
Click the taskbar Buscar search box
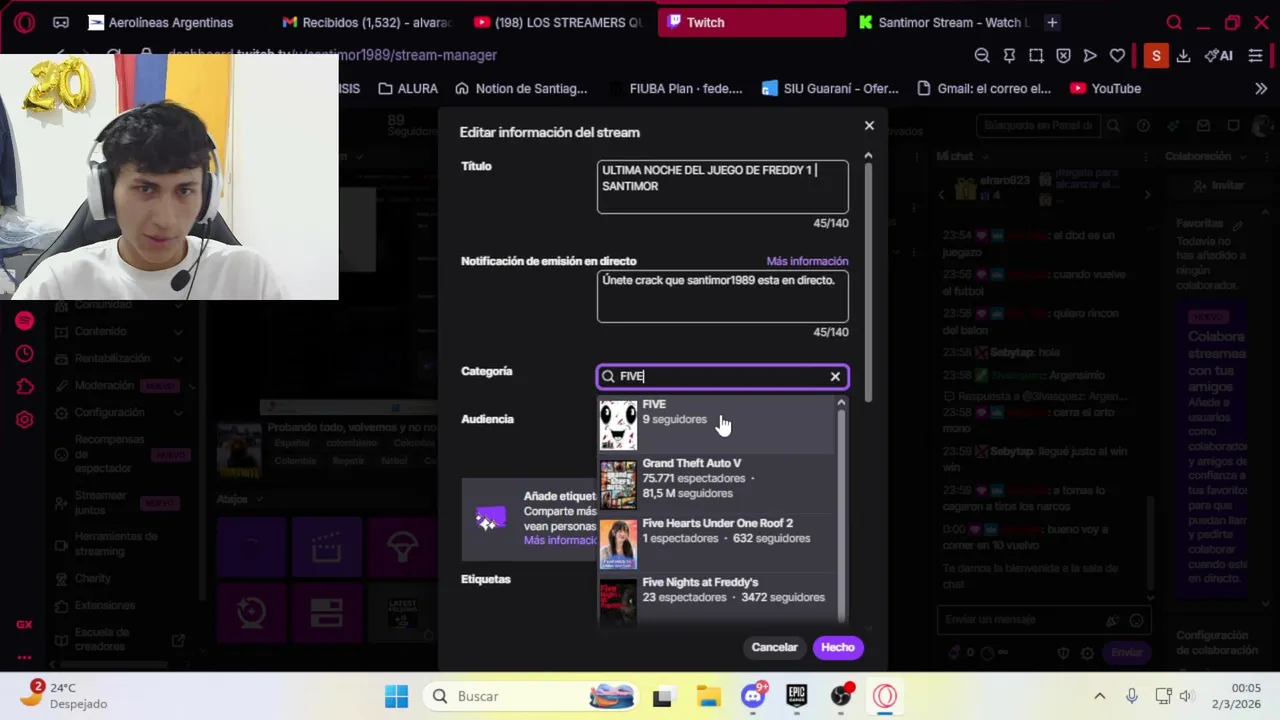click(x=530, y=696)
